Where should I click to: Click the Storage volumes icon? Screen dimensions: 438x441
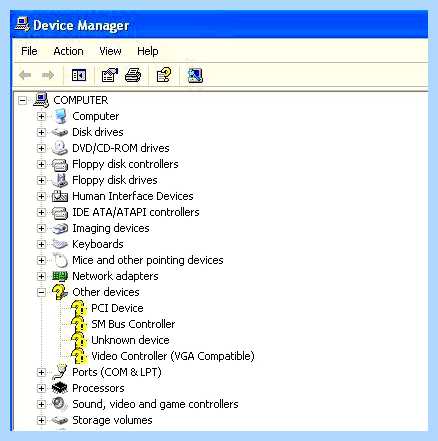coord(60,420)
